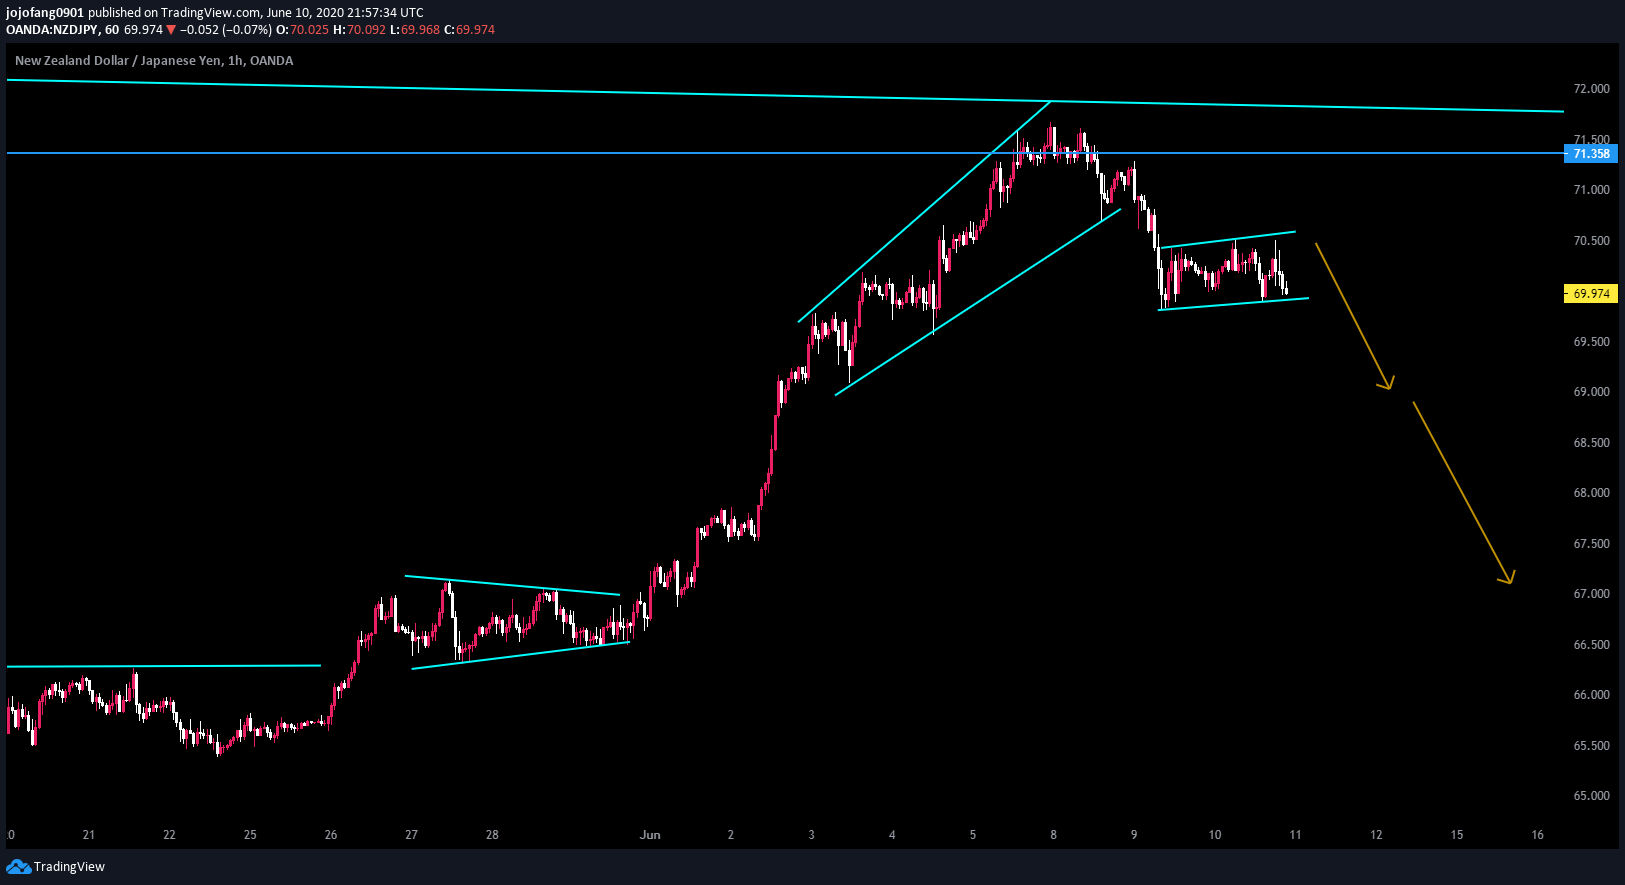Click the 28 date label on time axis
The image size is (1625, 885).
492,835
